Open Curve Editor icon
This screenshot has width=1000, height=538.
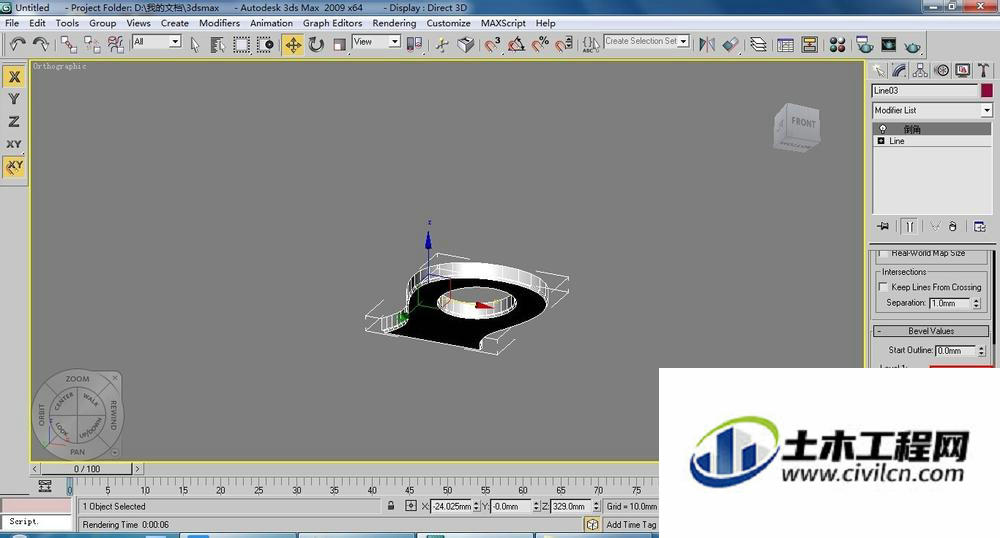point(786,45)
